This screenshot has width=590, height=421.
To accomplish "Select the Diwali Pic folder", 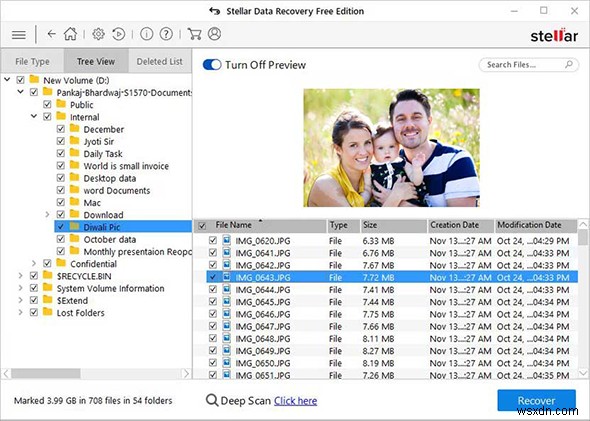I will tap(123, 226).
